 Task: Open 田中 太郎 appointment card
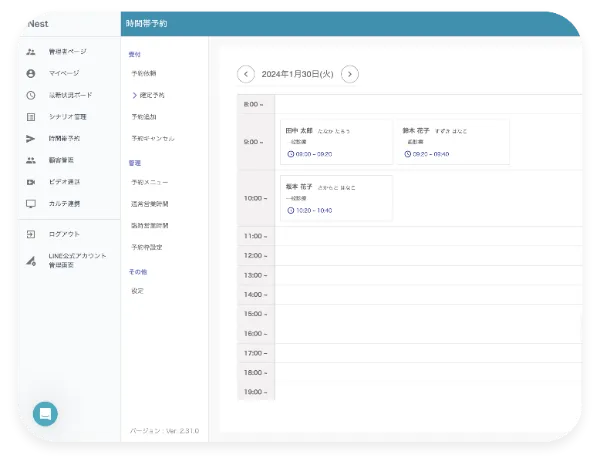click(336, 142)
